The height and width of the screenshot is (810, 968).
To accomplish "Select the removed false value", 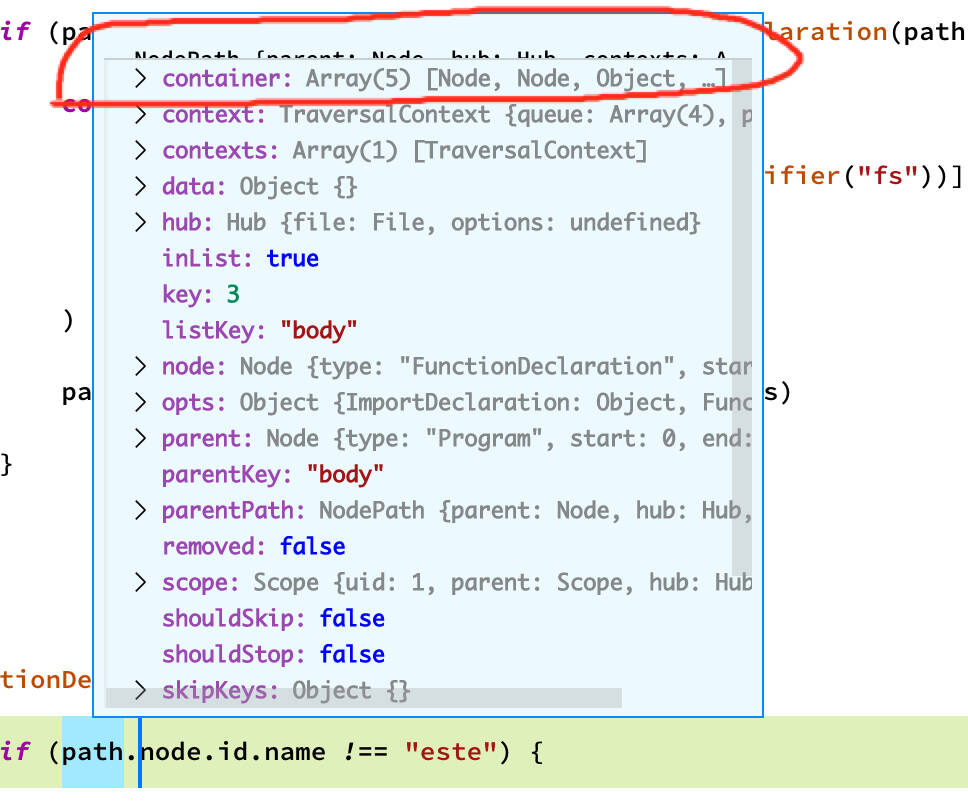I will pos(313,546).
